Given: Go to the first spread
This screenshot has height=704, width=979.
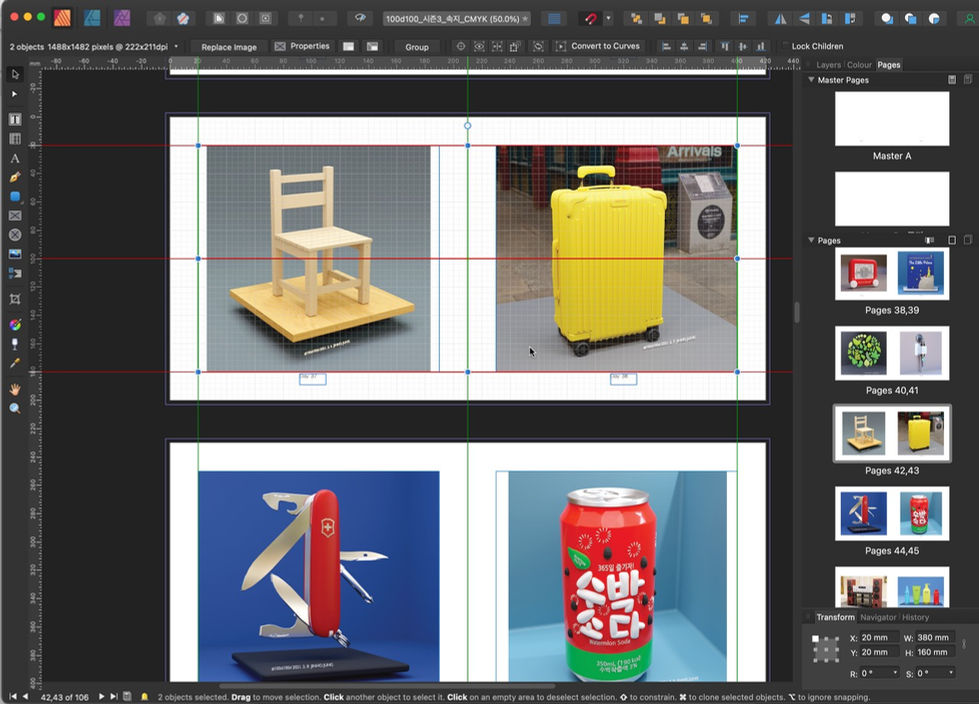Looking at the screenshot, I should click(12, 697).
